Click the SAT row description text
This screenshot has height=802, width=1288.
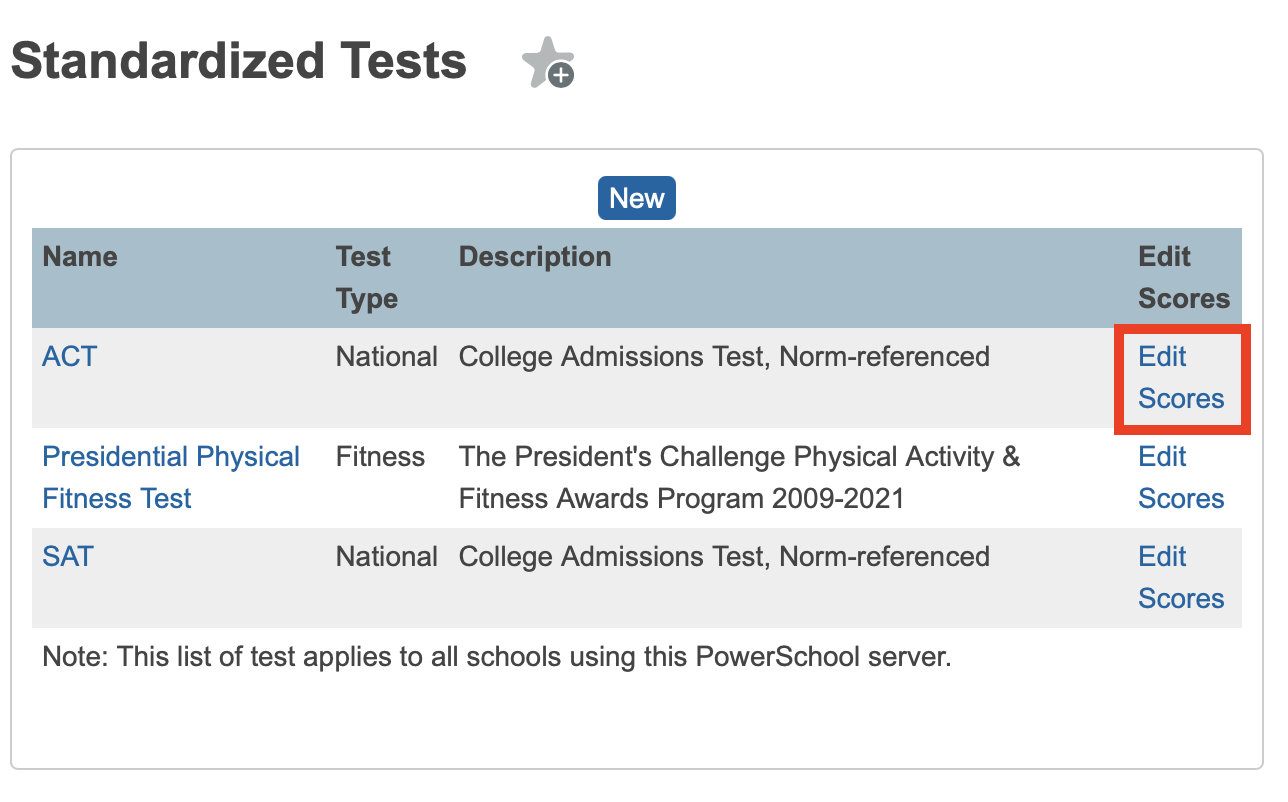pos(724,557)
